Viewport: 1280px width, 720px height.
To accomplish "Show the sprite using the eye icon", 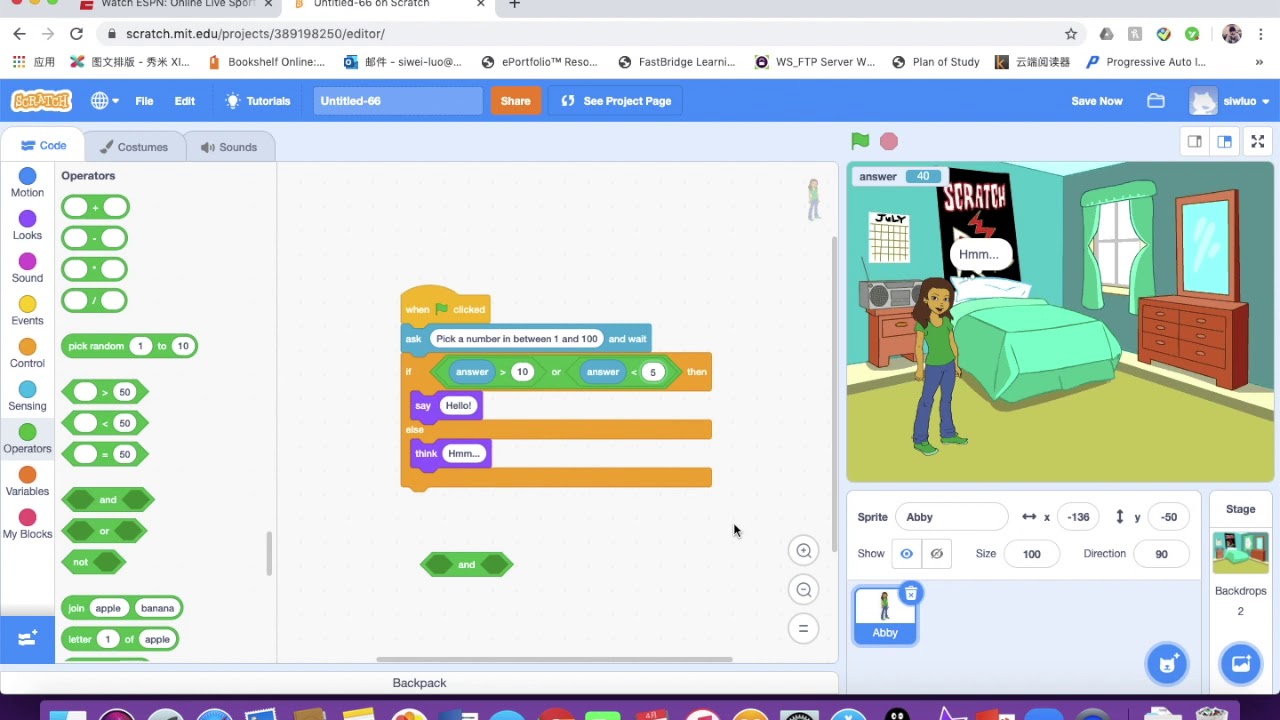I will click(906, 554).
